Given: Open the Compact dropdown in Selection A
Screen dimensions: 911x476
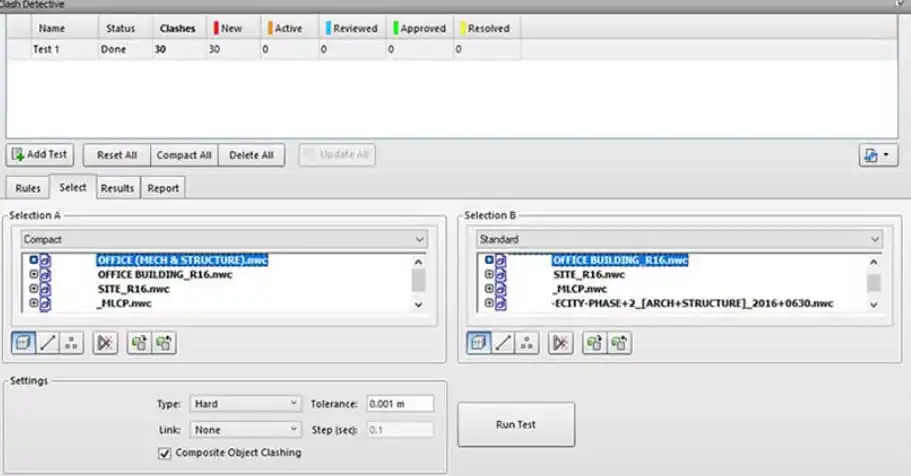Looking at the screenshot, I should [x=224, y=239].
